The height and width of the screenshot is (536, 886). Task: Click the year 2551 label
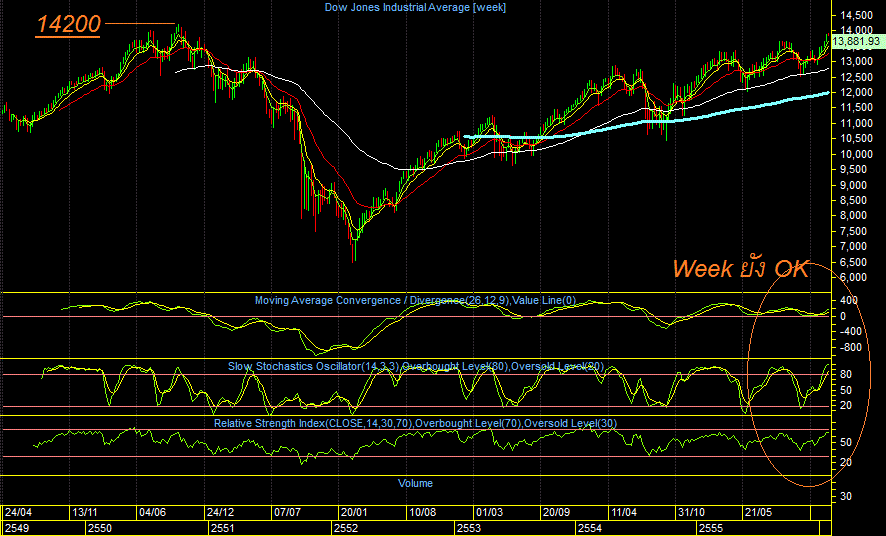click(x=223, y=529)
